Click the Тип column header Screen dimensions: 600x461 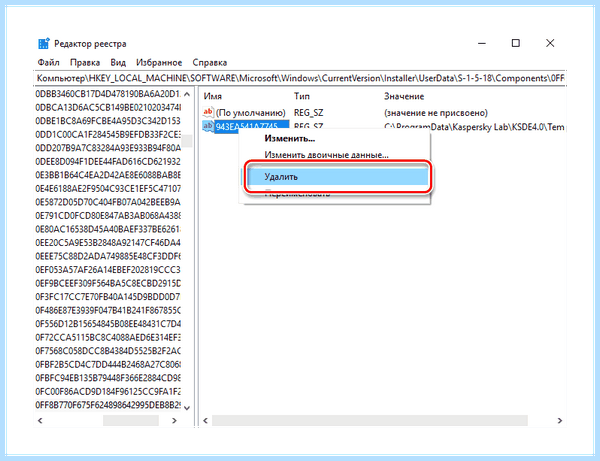point(302,96)
